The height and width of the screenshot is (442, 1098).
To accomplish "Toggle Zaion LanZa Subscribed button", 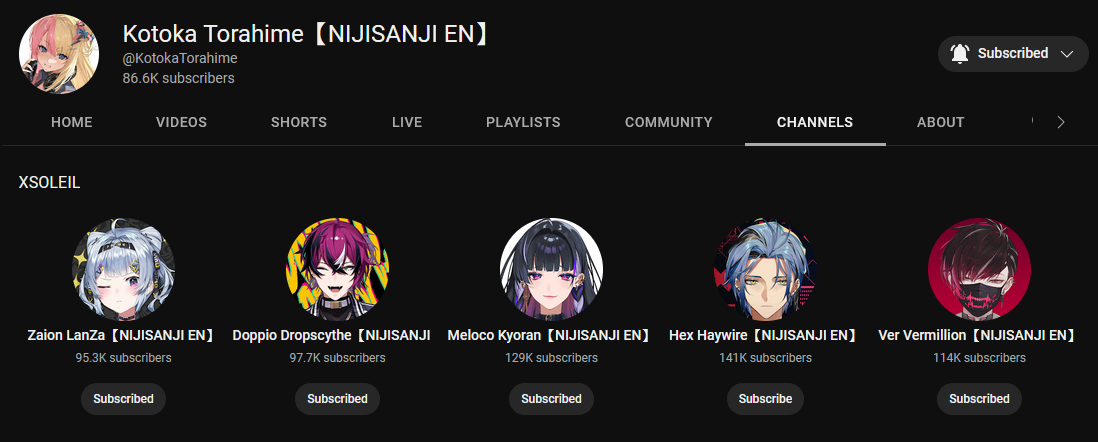I will 123,399.
